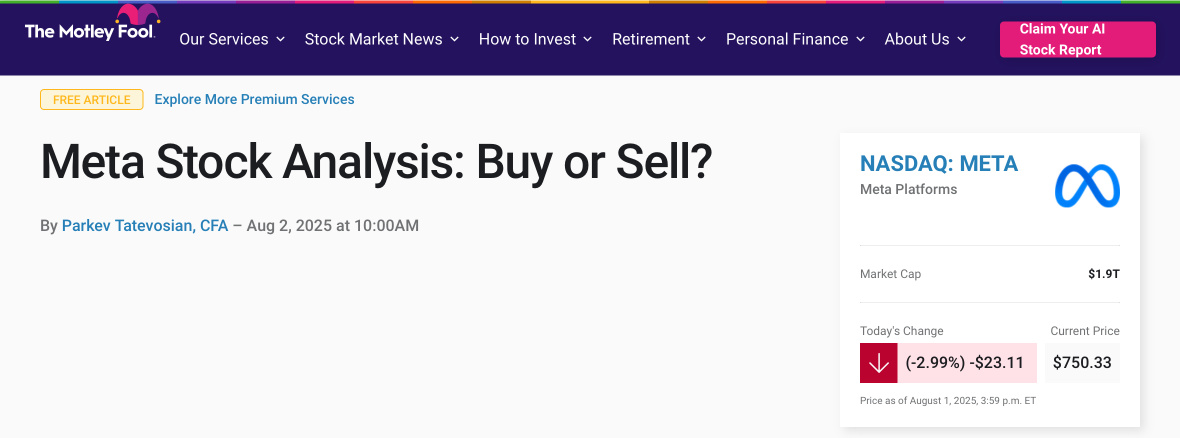The image size is (1180, 438).
Task: Click the FREE ARTICLE badge
Action: pyautogui.click(x=92, y=99)
